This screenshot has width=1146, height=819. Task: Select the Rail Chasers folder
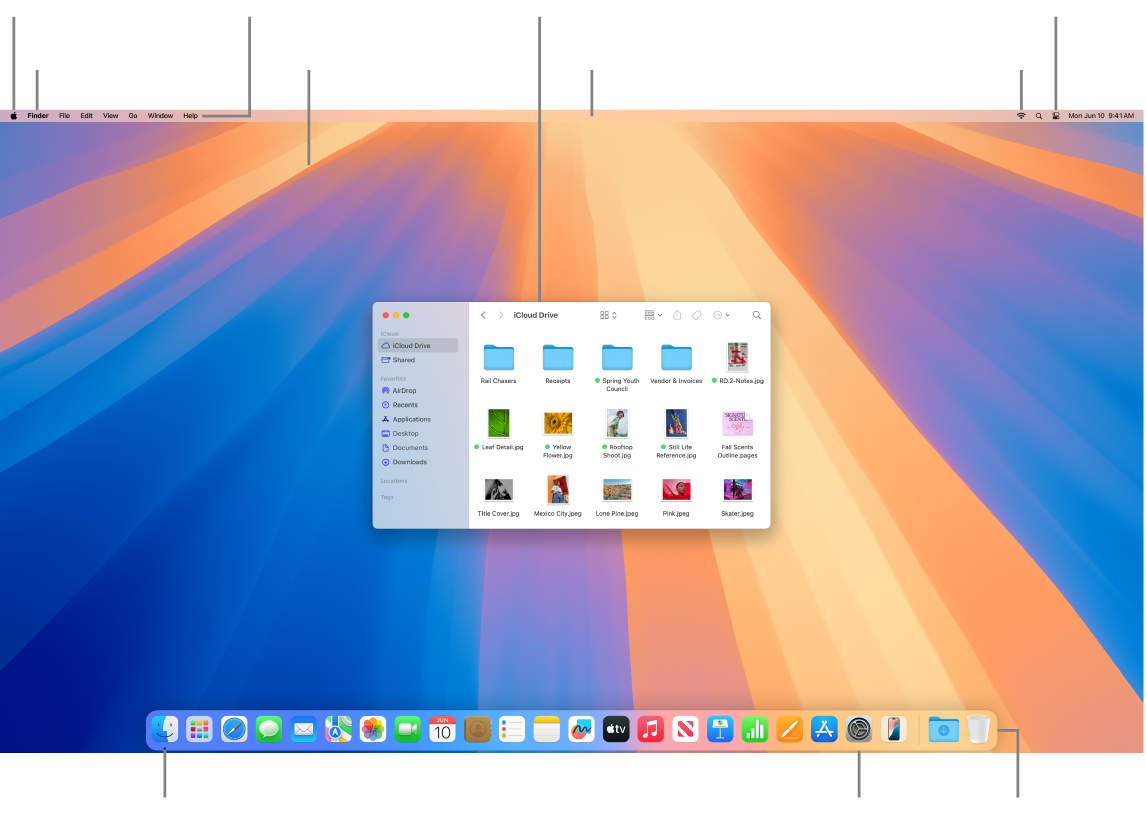click(x=498, y=357)
